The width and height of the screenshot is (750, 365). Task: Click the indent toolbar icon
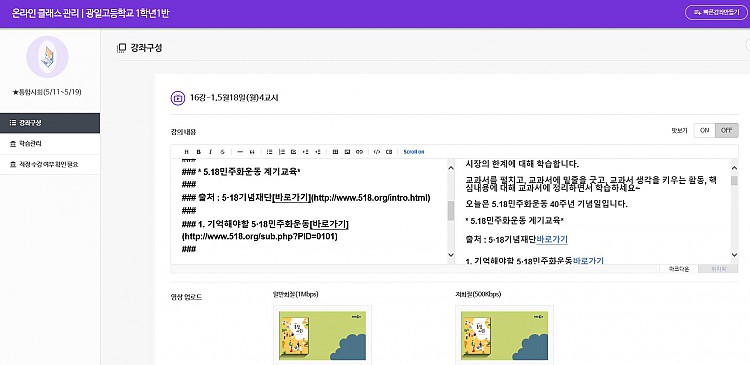pos(306,152)
